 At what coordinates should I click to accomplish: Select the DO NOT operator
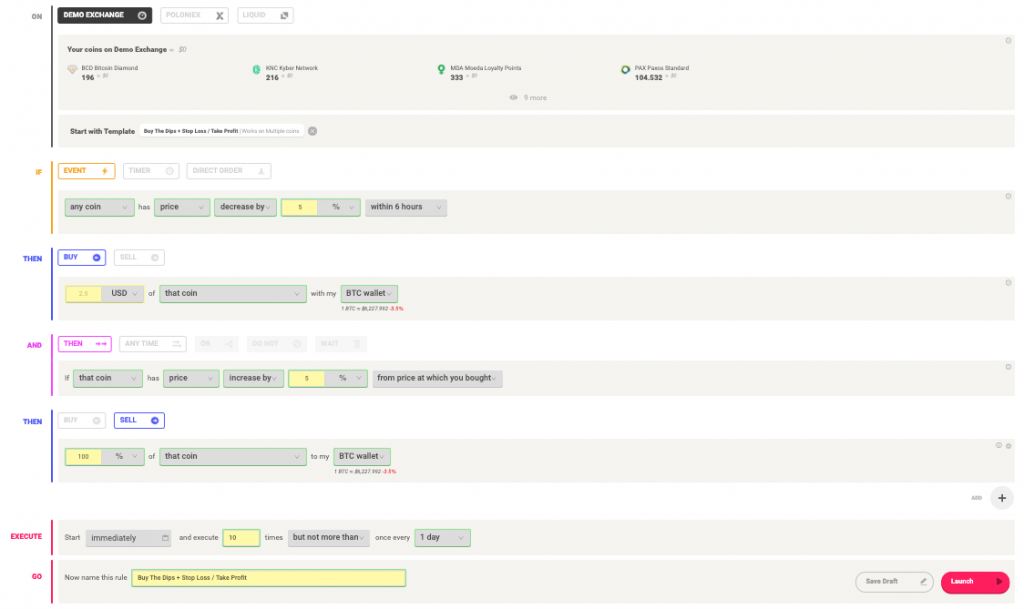pos(276,344)
